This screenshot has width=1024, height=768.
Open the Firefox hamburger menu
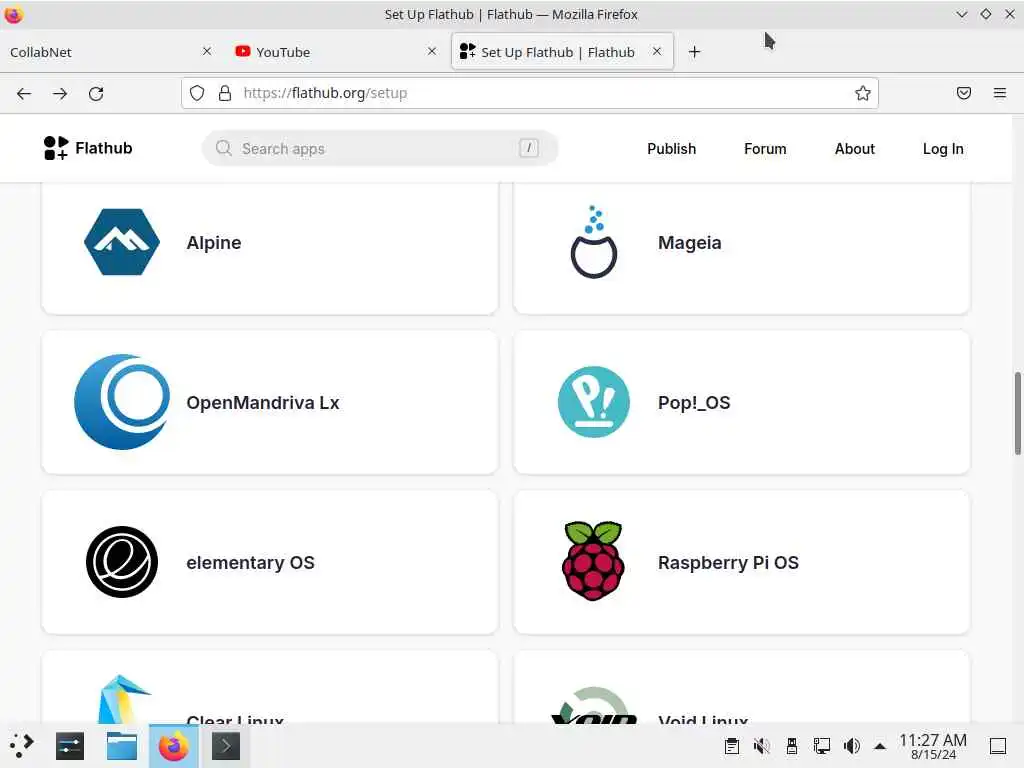[x=1000, y=93]
